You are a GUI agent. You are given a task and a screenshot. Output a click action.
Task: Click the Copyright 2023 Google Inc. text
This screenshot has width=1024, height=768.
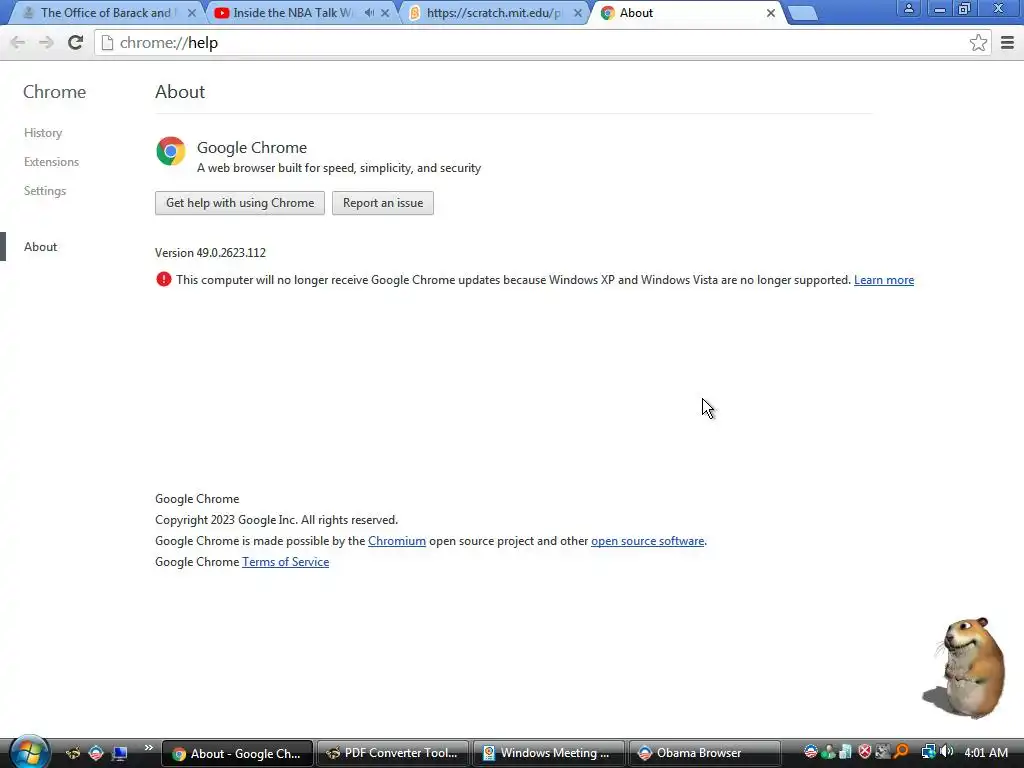[276, 520]
